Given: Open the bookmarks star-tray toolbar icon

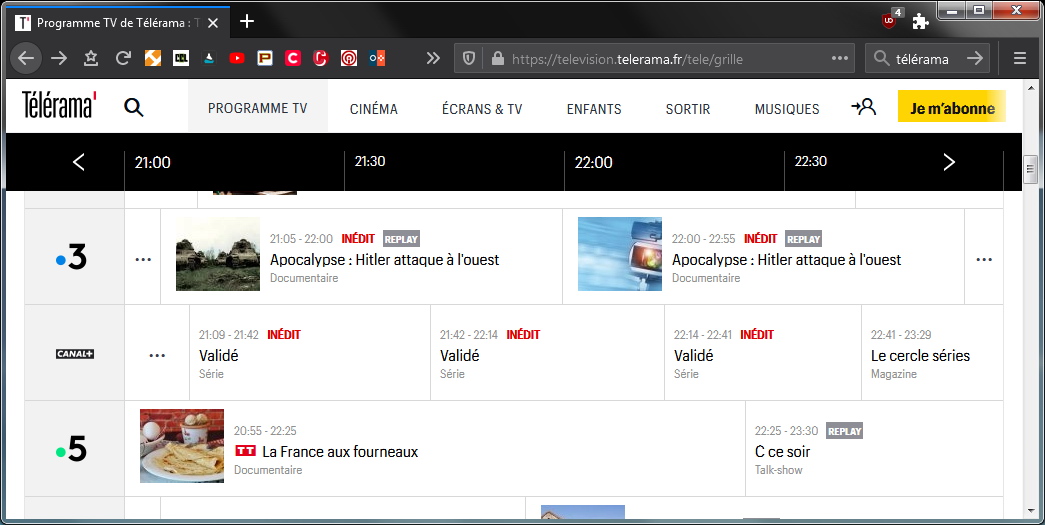Looking at the screenshot, I should click(91, 58).
